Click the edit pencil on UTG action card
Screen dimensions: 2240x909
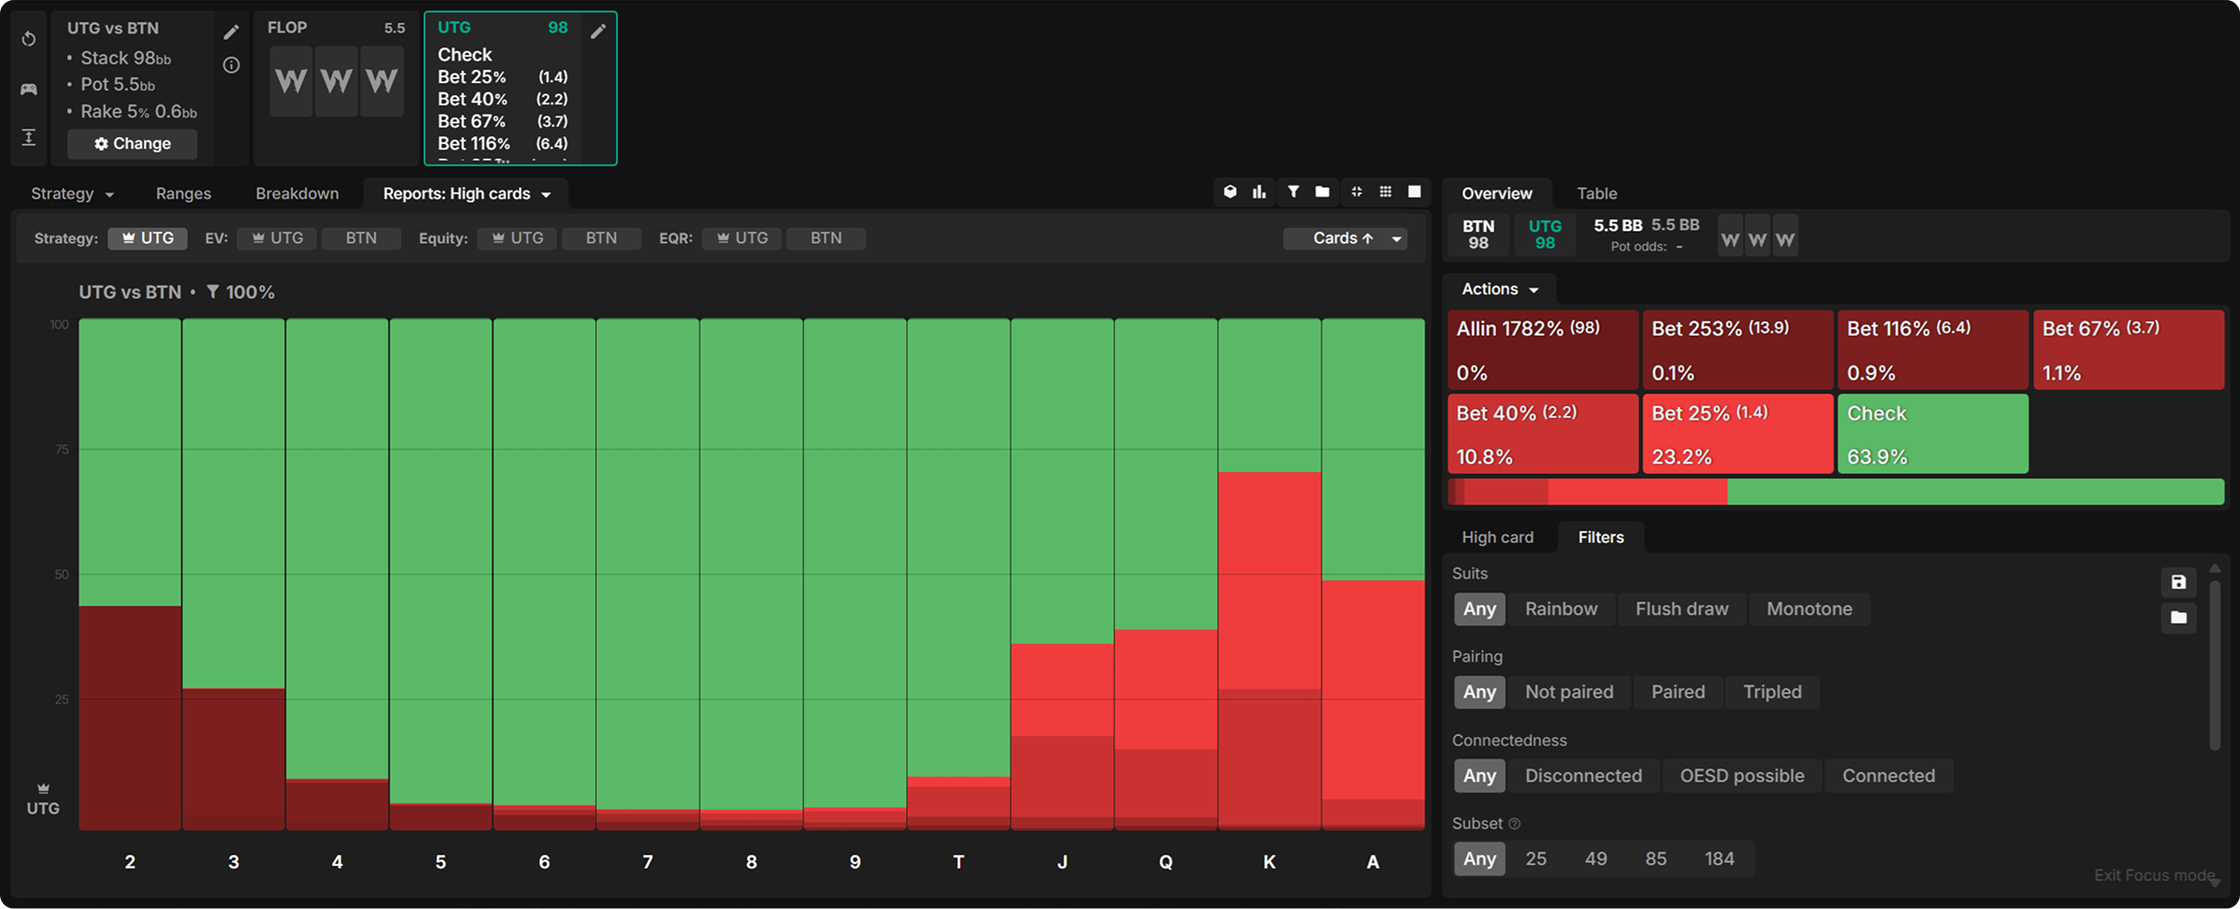pyautogui.click(x=598, y=31)
